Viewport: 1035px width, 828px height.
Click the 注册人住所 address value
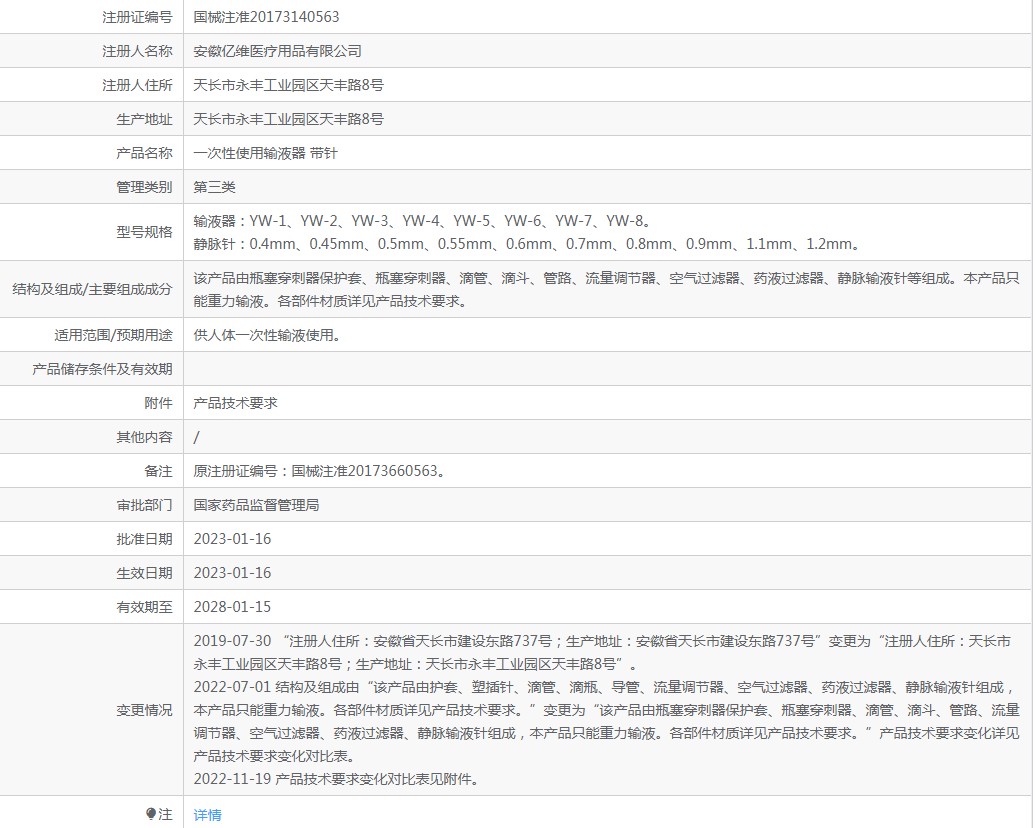[x=288, y=85]
